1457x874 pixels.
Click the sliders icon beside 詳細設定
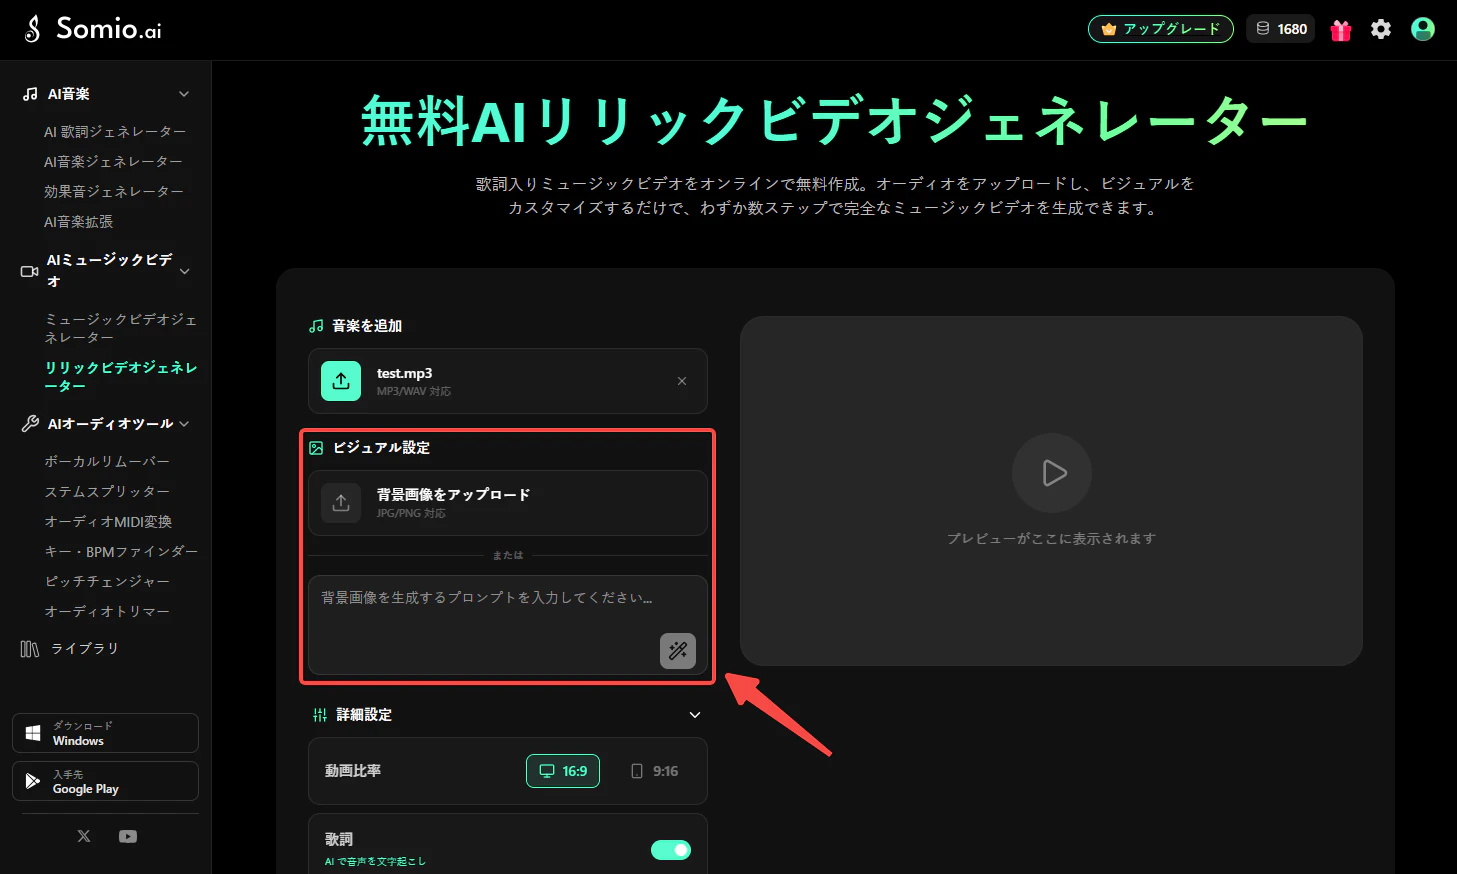pyautogui.click(x=320, y=715)
